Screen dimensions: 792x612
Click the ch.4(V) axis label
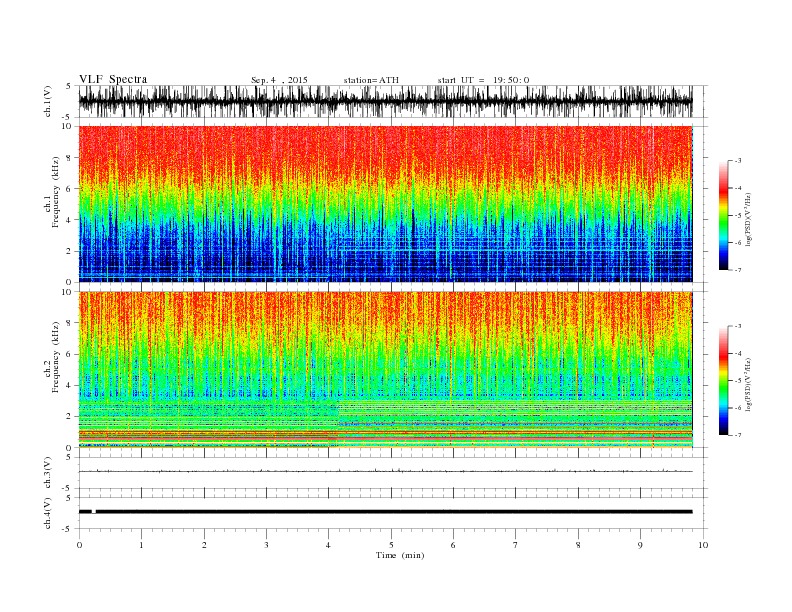click(48, 513)
